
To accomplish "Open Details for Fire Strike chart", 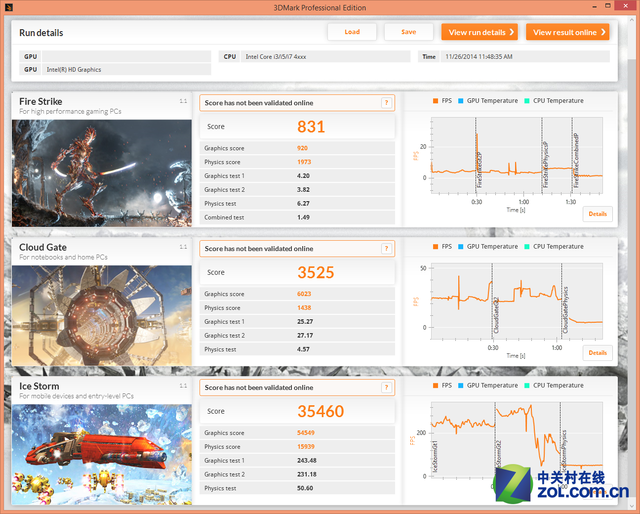I will [x=598, y=214].
